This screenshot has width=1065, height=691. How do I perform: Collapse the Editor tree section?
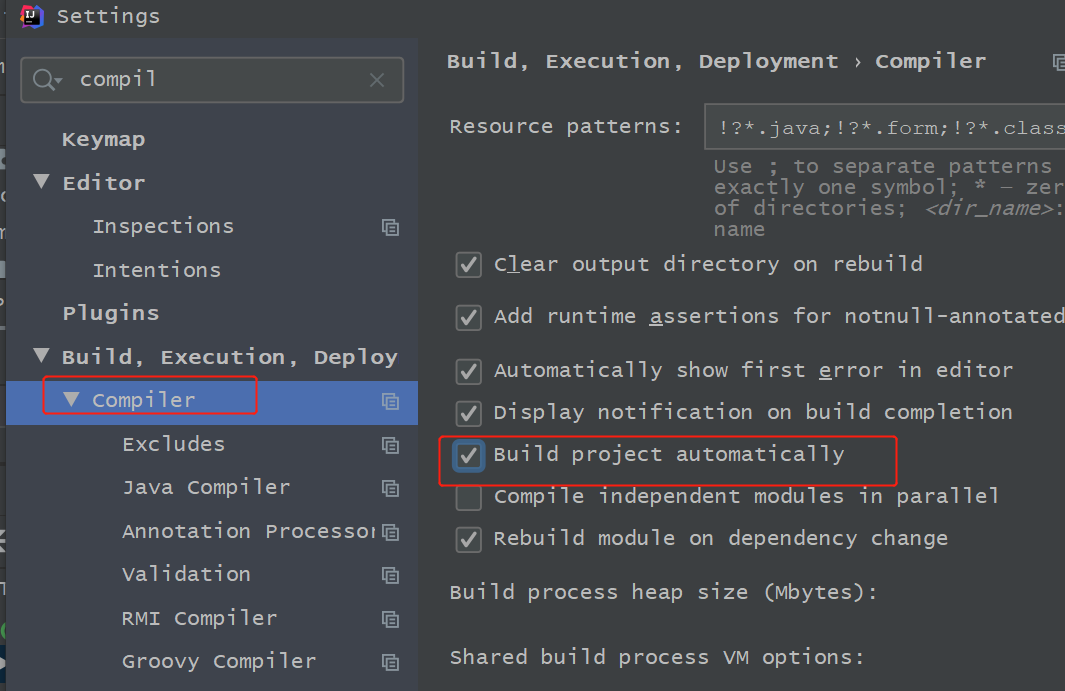coord(41,183)
